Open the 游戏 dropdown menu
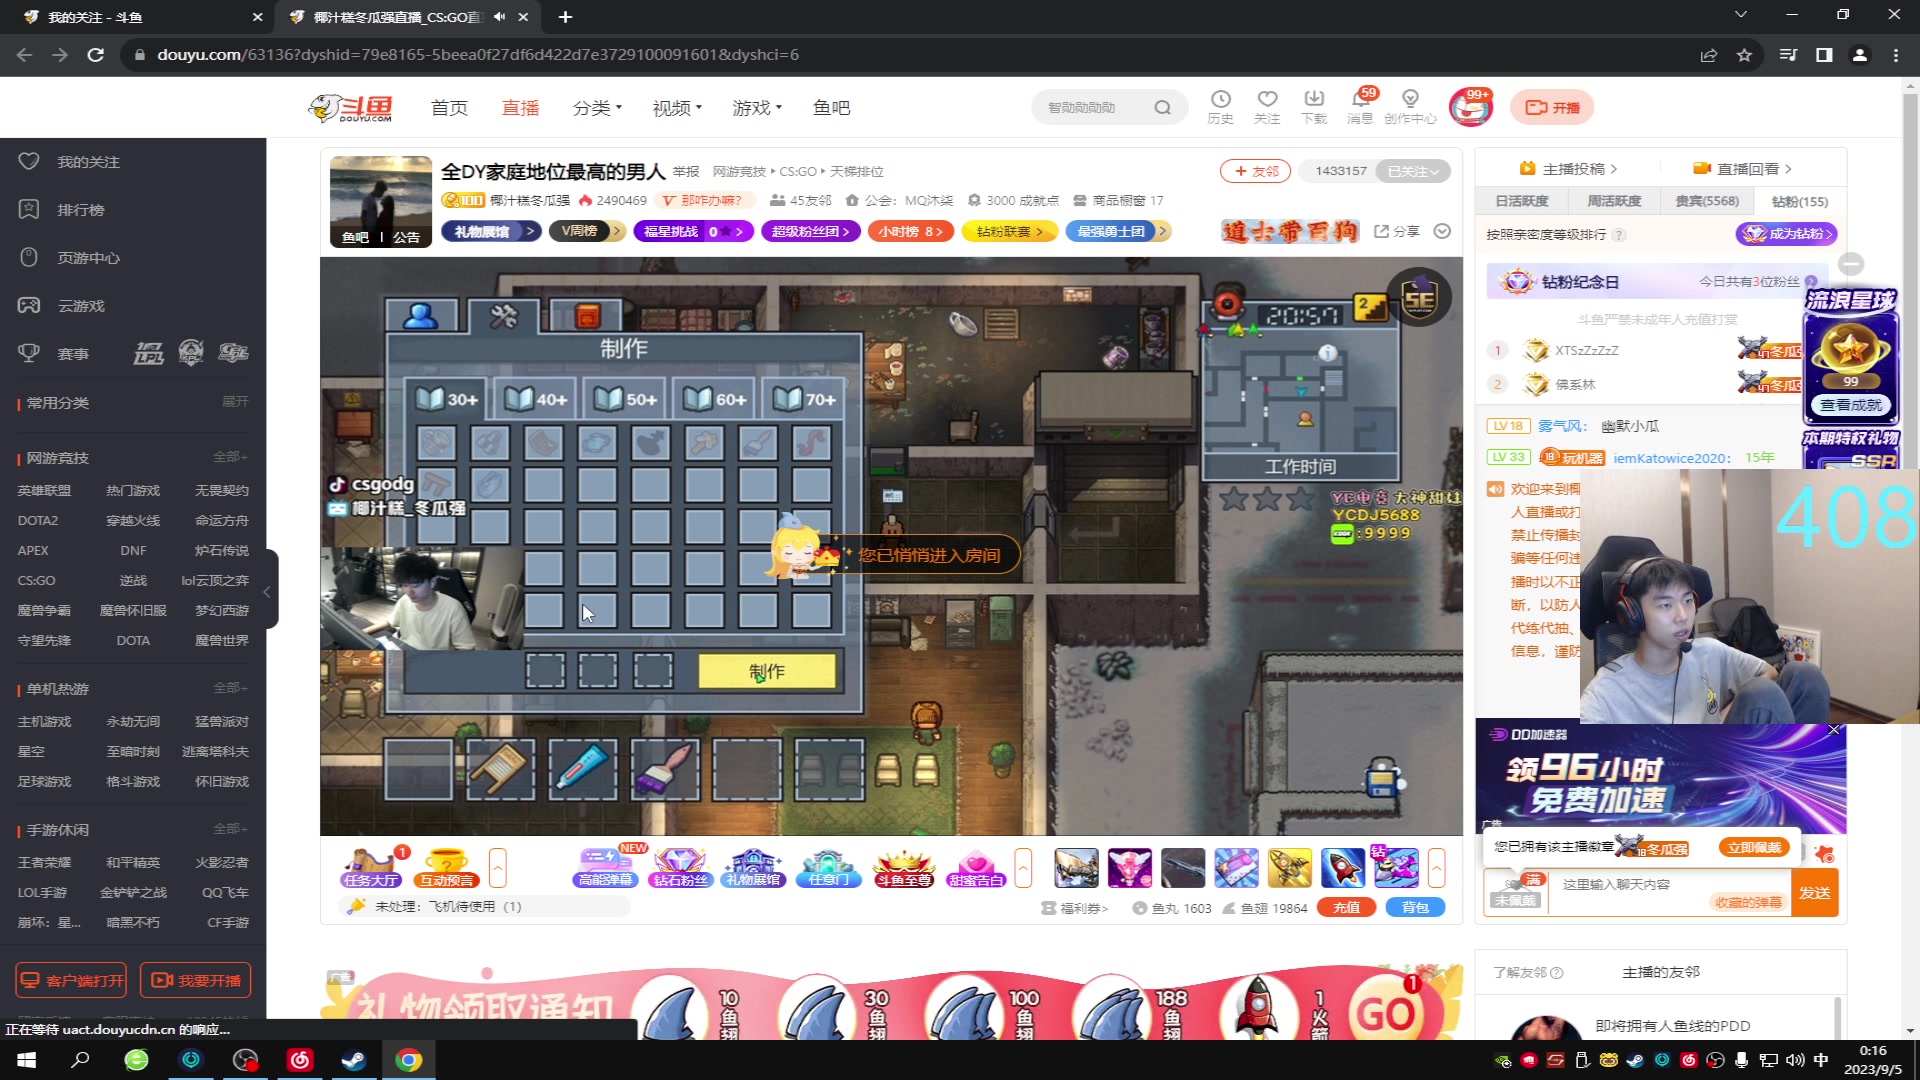Image resolution: width=1920 pixels, height=1080 pixels. click(x=757, y=108)
